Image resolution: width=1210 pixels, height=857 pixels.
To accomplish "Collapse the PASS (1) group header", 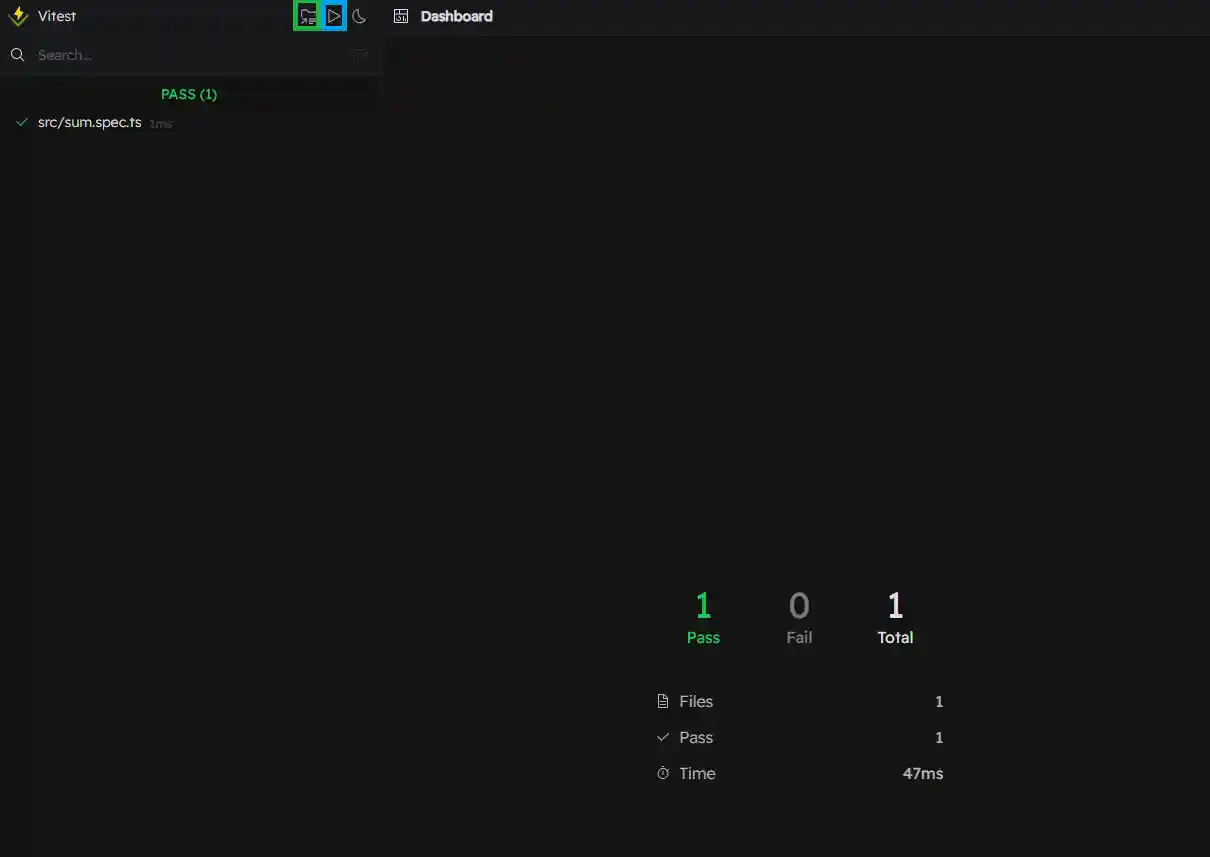I will [x=189, y=94].
